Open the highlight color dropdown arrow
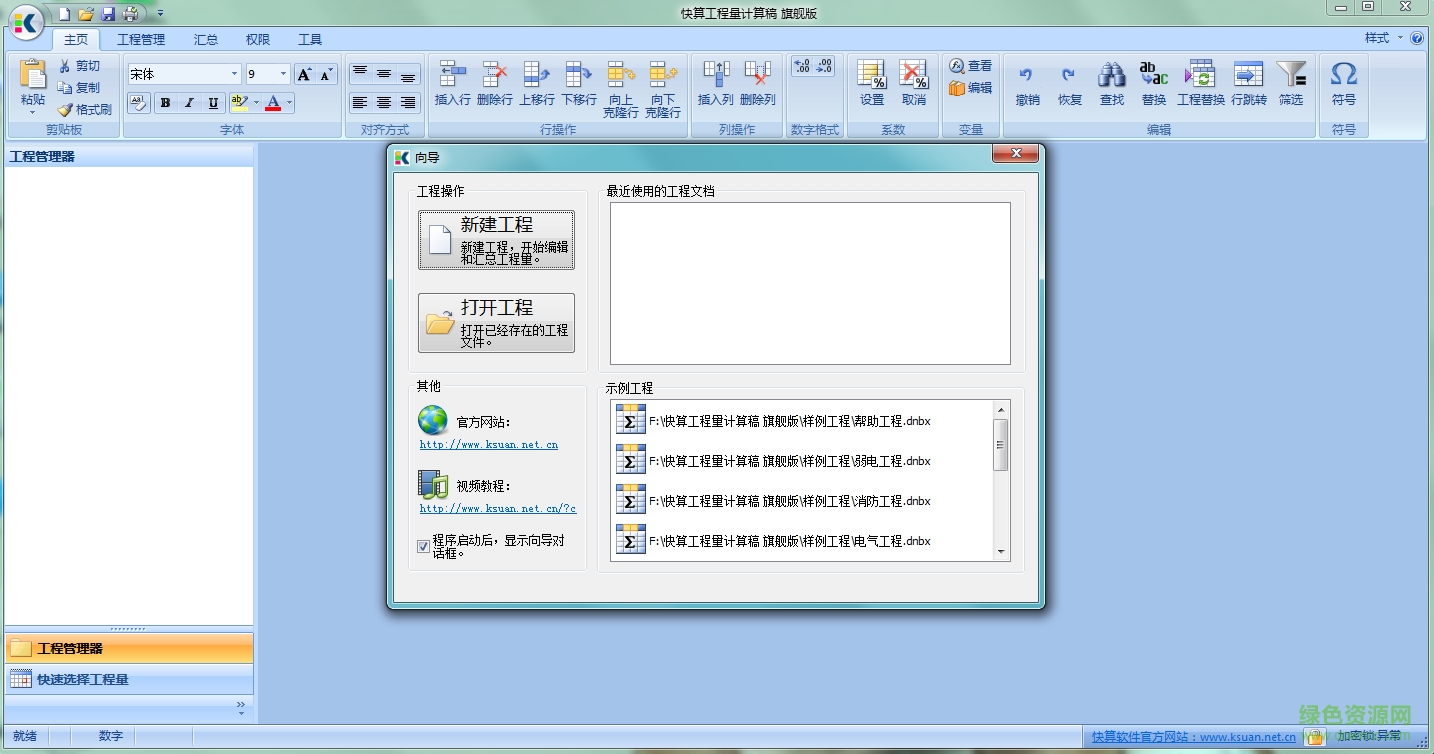The image size is (1434, 754). tap(256, 103)
